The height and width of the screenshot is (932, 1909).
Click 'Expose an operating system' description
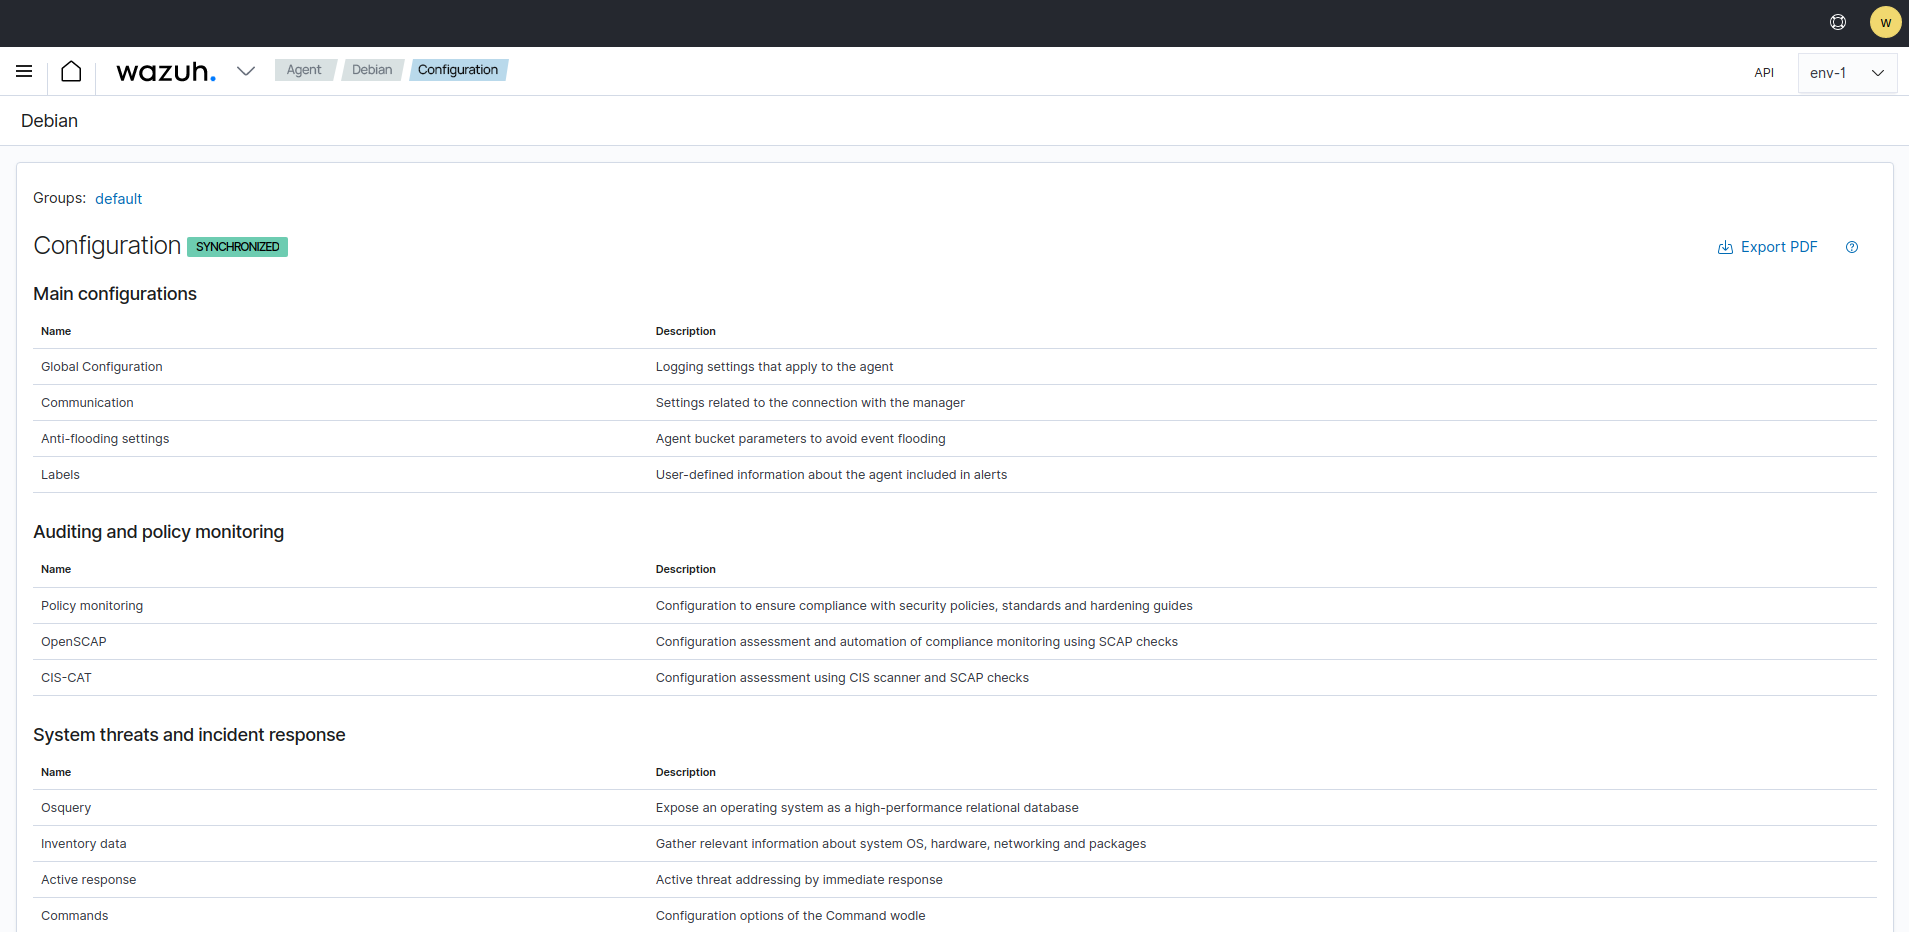pyautogui.click(x=867, y=808)
